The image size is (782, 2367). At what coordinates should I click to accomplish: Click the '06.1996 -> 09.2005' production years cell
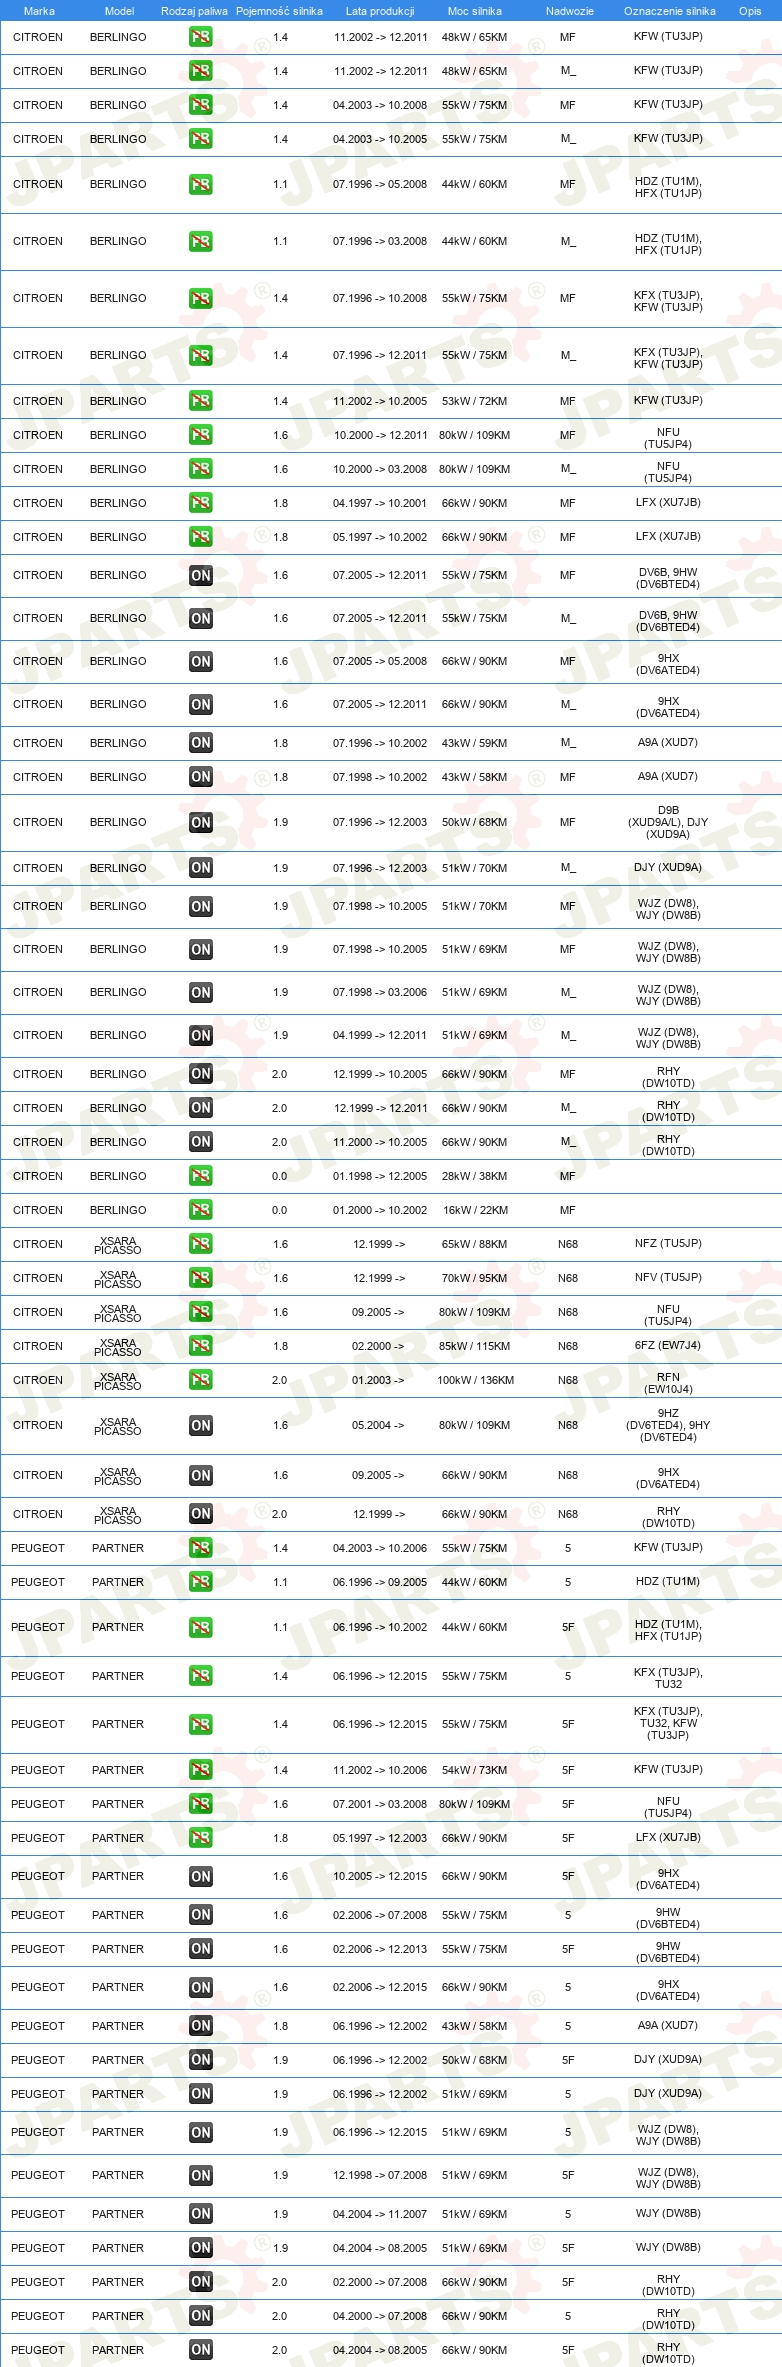coord(380,1582)
